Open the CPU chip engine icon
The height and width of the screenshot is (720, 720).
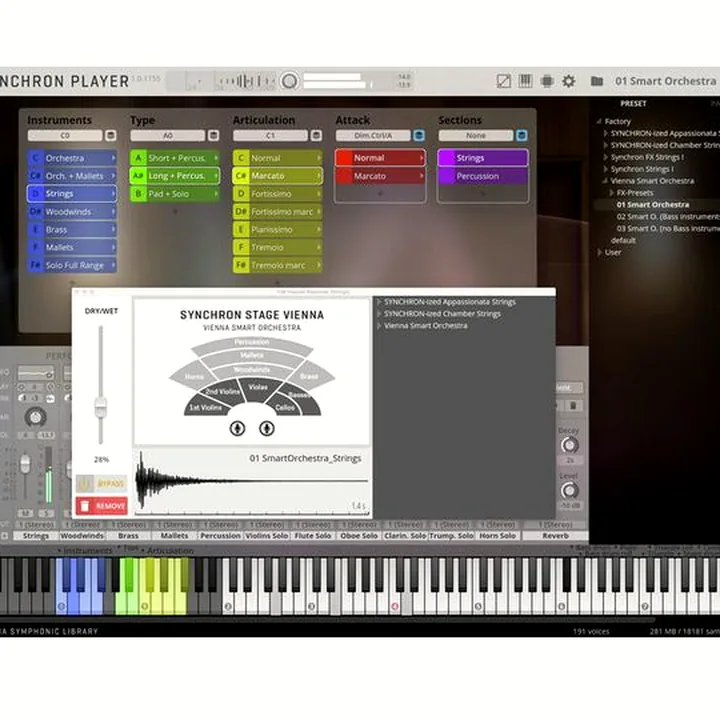click(x=547, y=81)
